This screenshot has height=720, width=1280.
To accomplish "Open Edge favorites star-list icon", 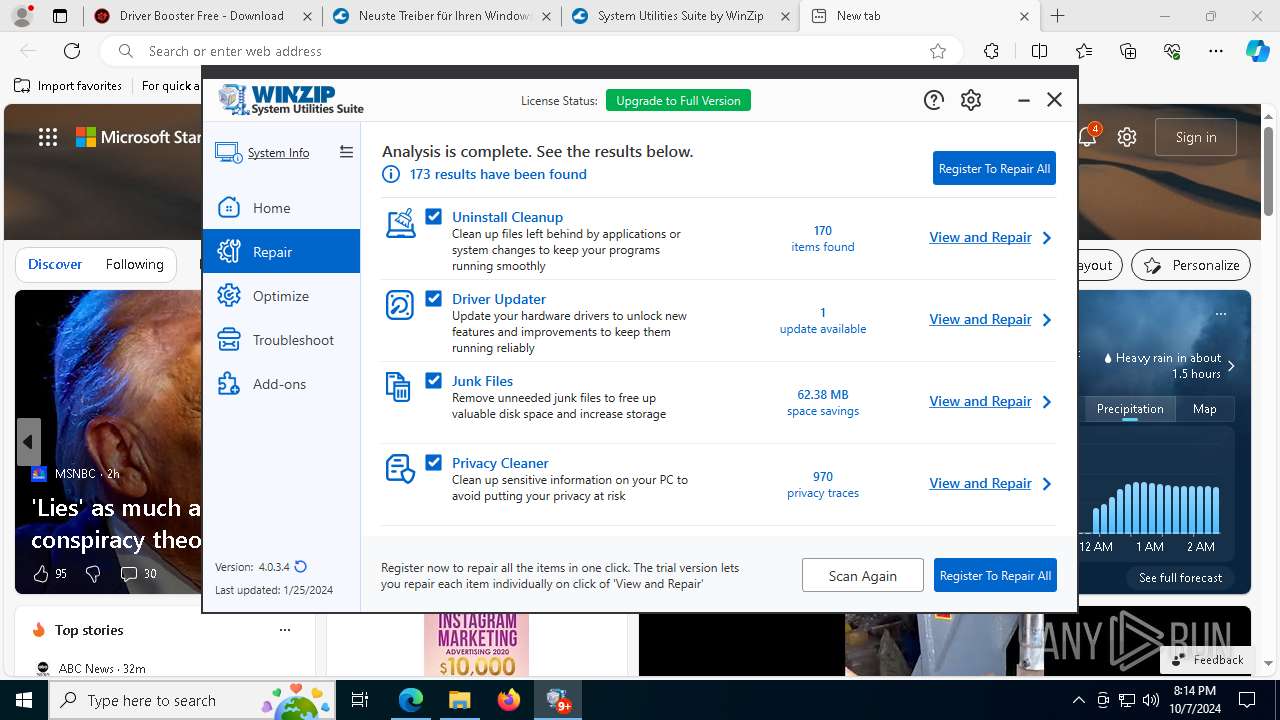I will [x=1084, y=51].
